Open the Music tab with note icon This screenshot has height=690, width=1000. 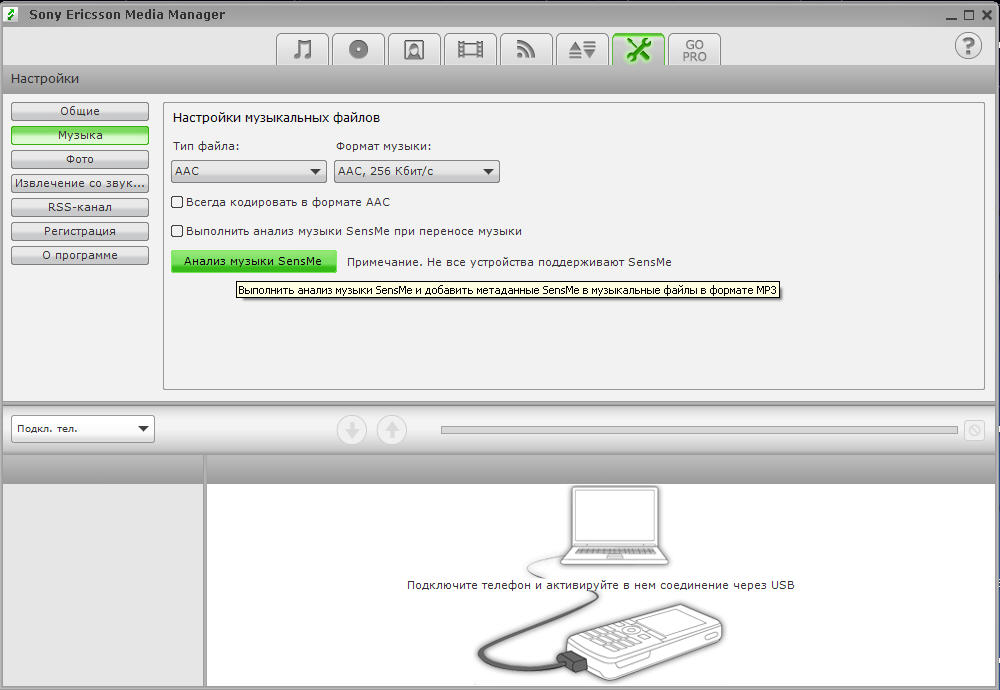[x=302, y=49]
